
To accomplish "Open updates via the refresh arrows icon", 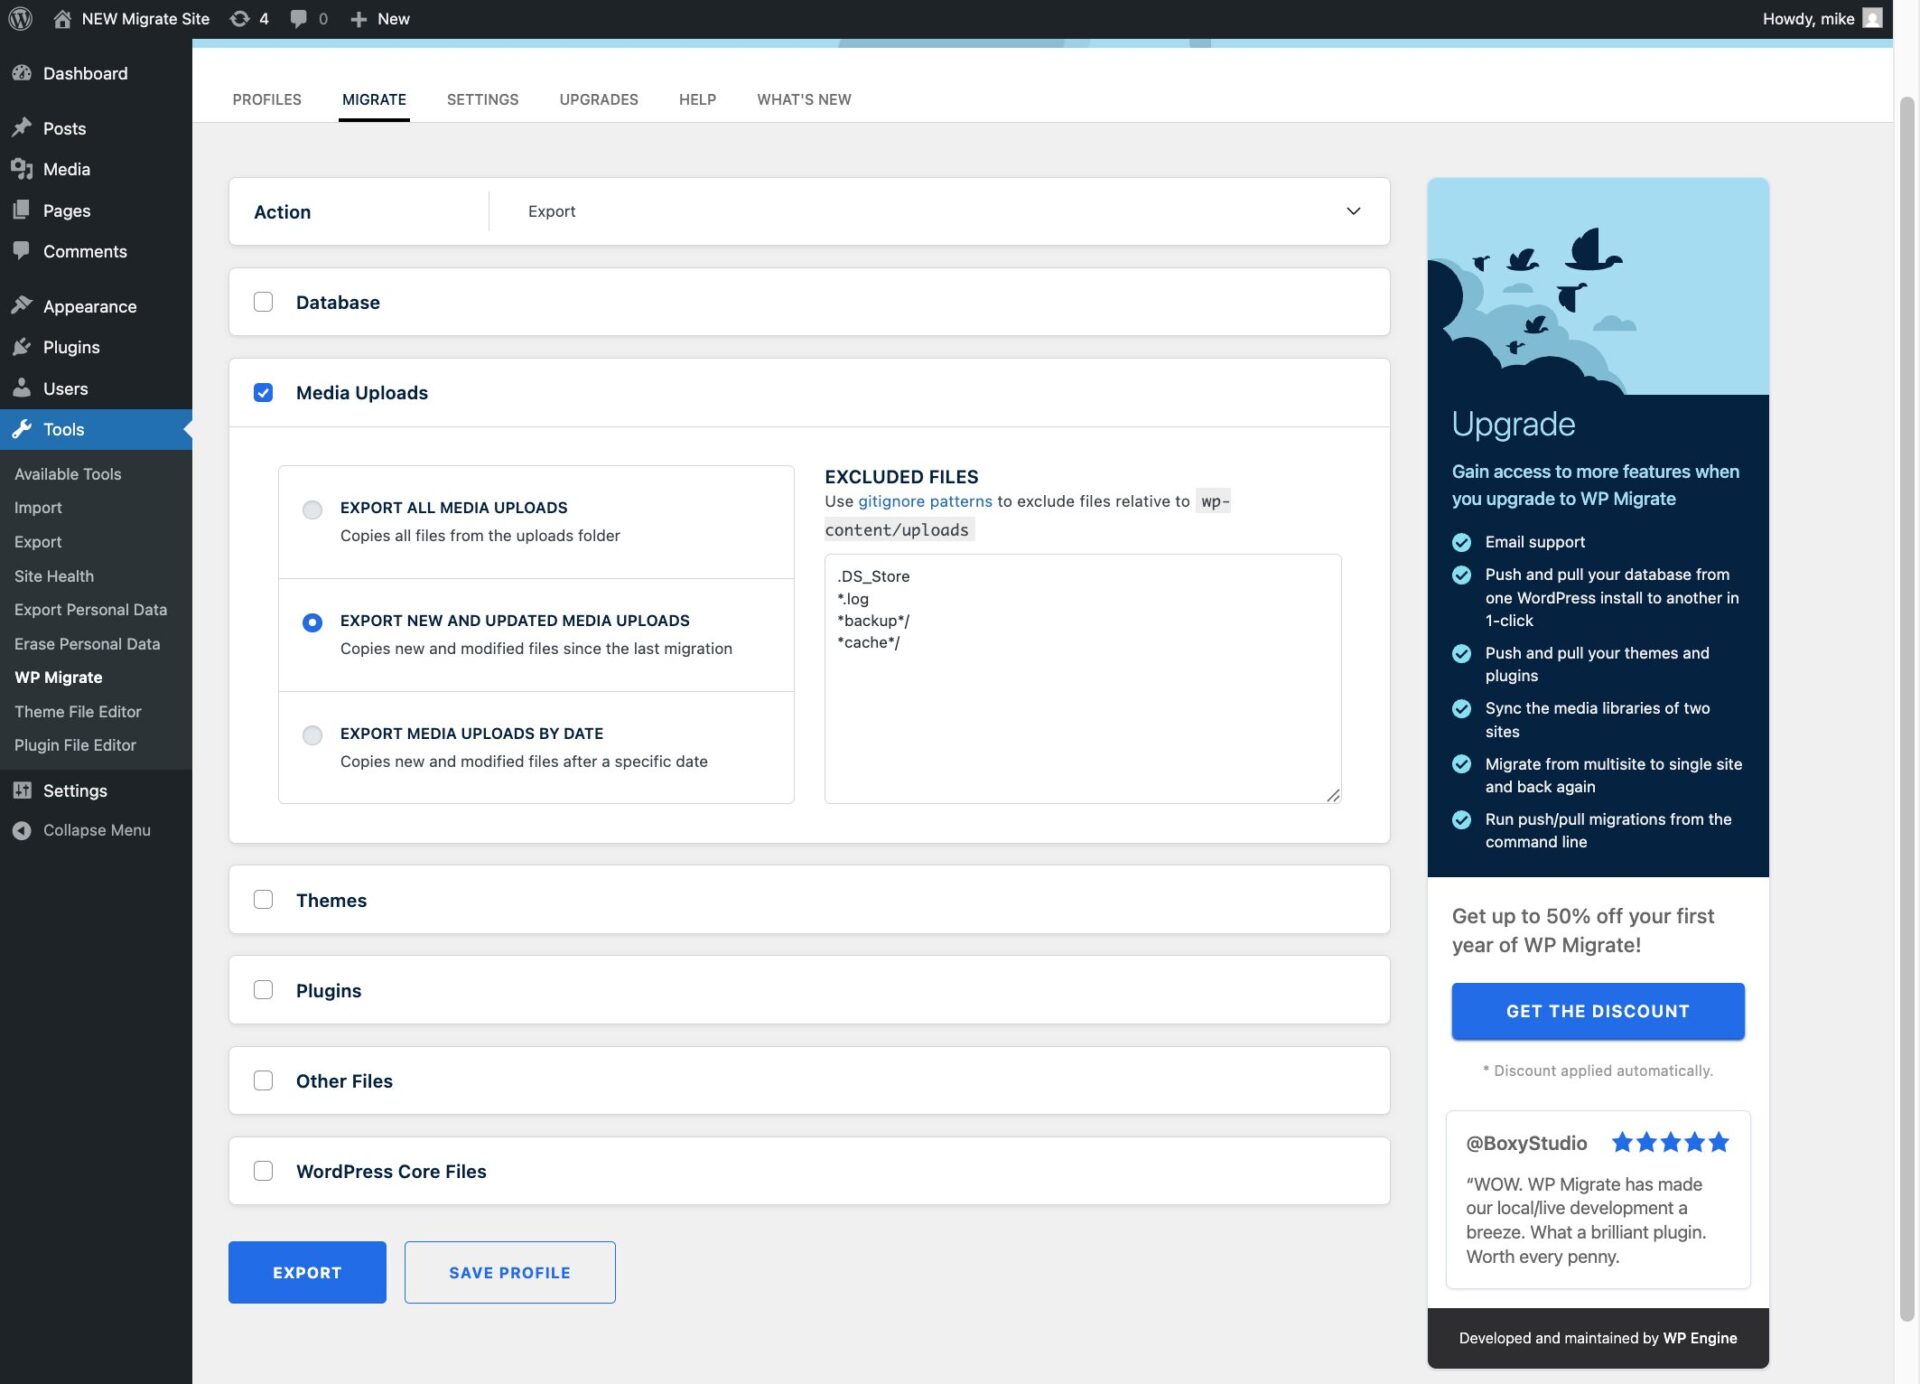I will tap(239, 18).
